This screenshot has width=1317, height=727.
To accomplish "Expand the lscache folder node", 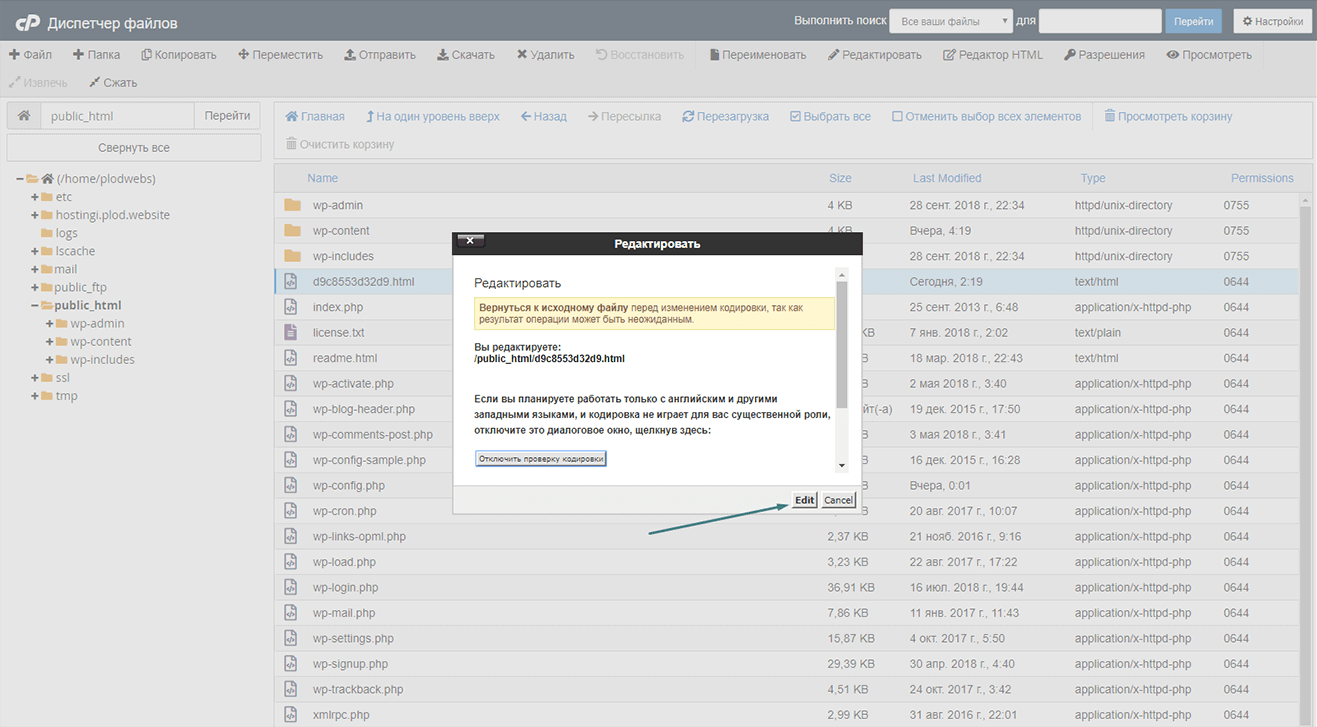I will tap(35, 251).
